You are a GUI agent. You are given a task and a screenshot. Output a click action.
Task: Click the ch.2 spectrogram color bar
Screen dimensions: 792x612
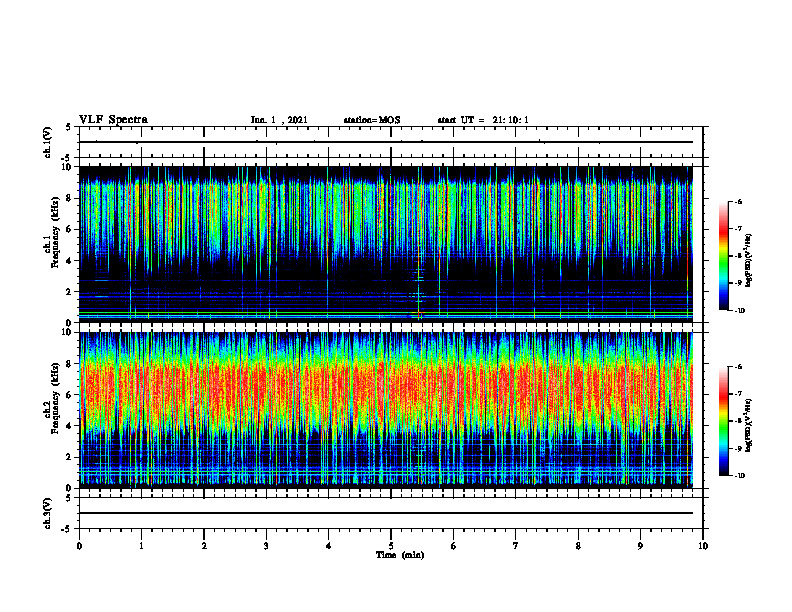click(x=723, y=421)
